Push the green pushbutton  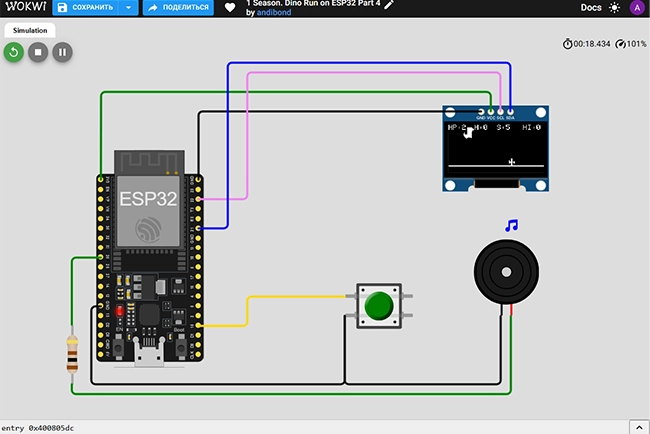click(x=378, y=306)
